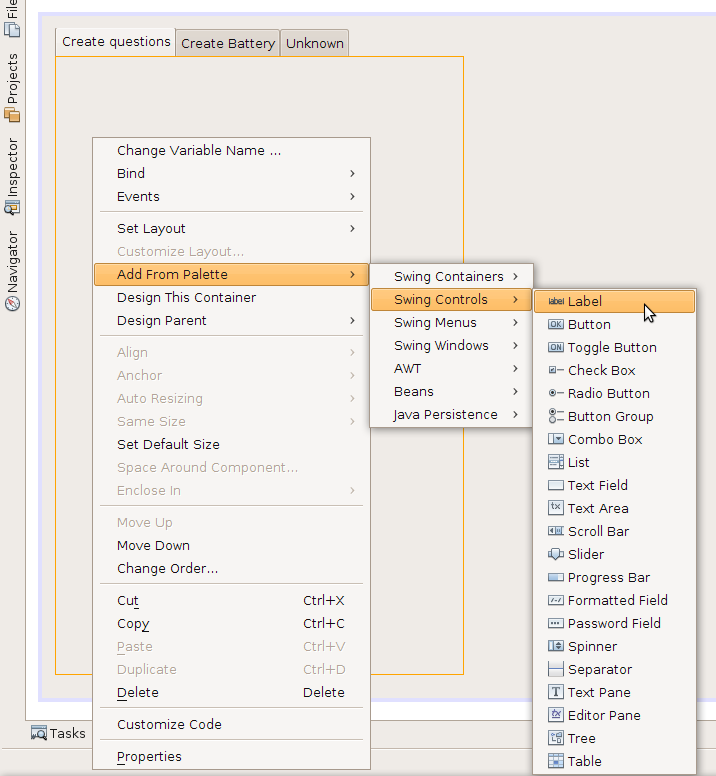Choose Change Variable Name menu entry

(x=231, y=150)
